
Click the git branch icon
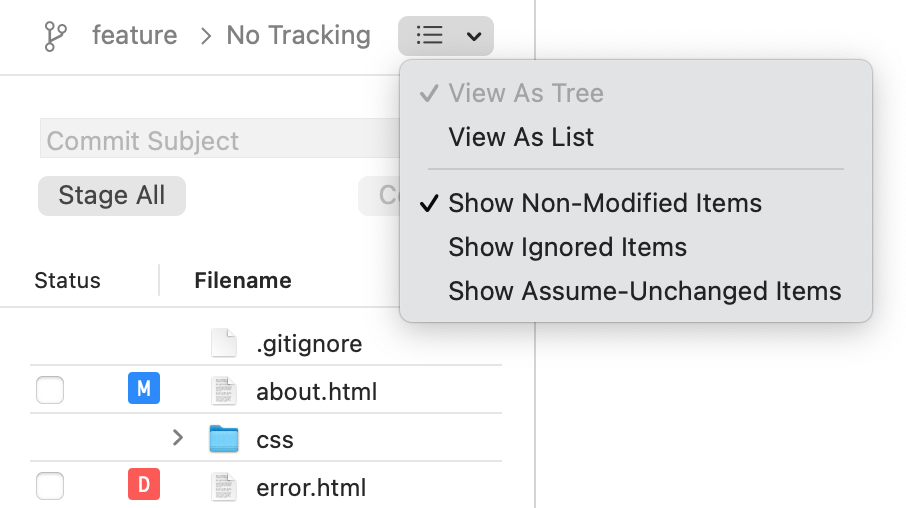click(56, 37)
